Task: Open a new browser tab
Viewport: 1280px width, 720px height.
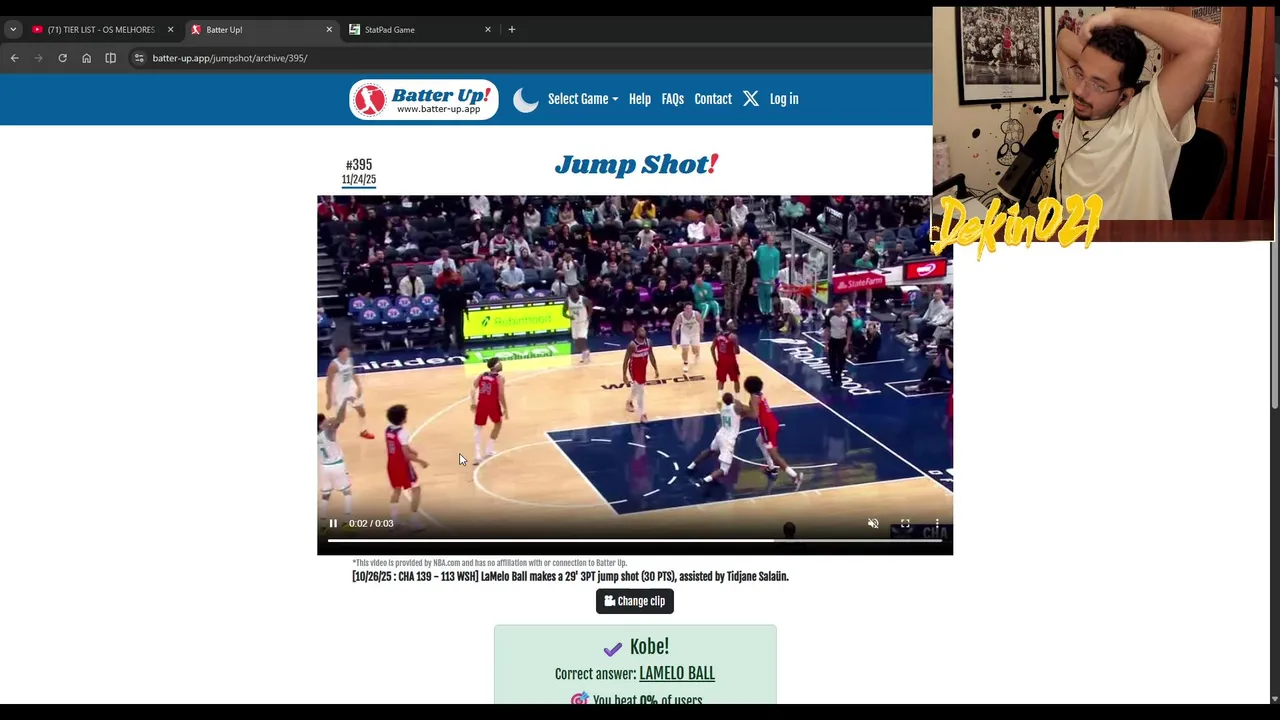Action: pos(511,30)
